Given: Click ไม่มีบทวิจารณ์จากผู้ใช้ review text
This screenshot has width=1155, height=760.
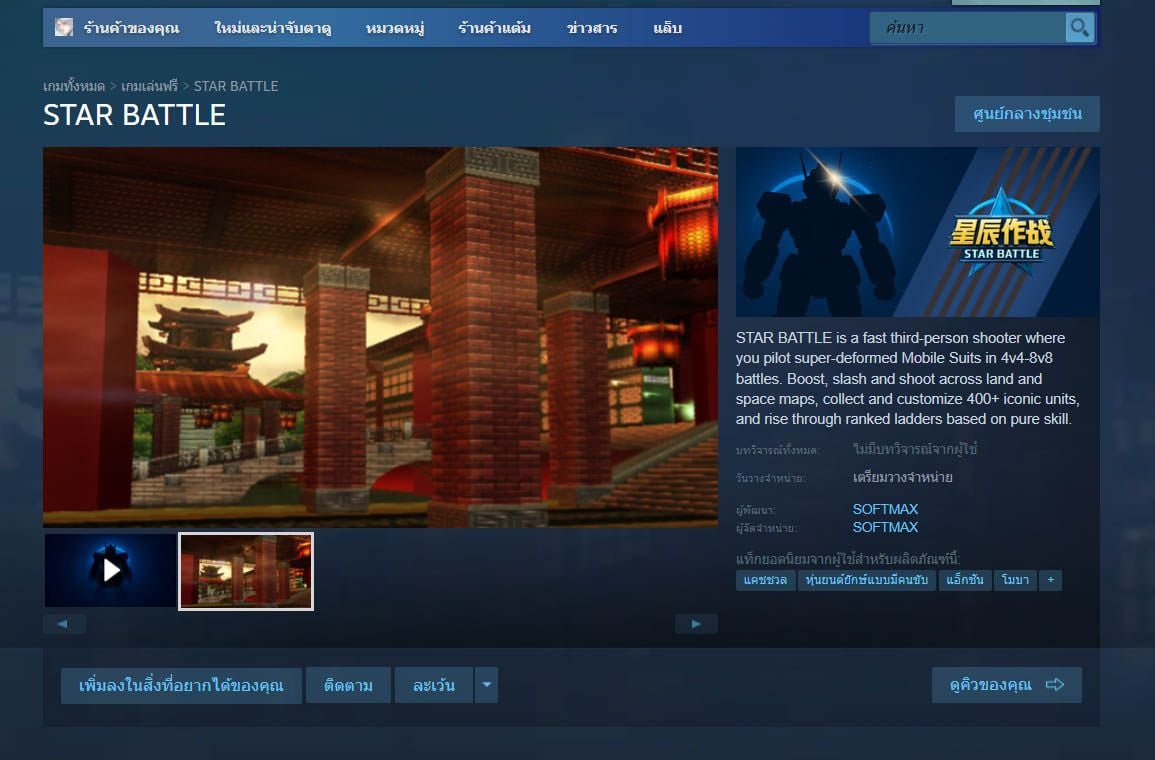Looking at the screenshot, I should tap(915, 449).
